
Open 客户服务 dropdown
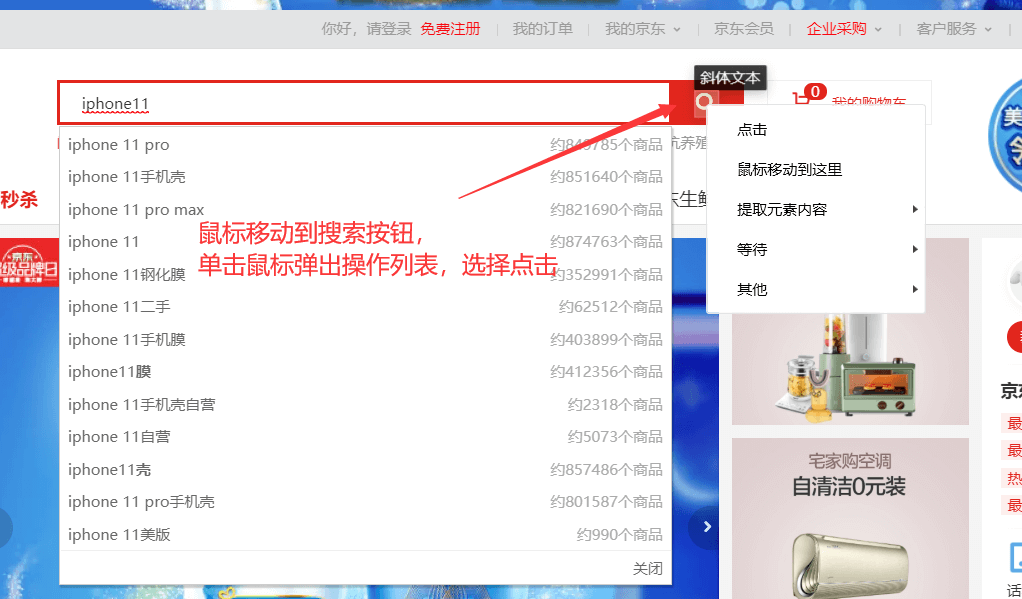[954, 29]
